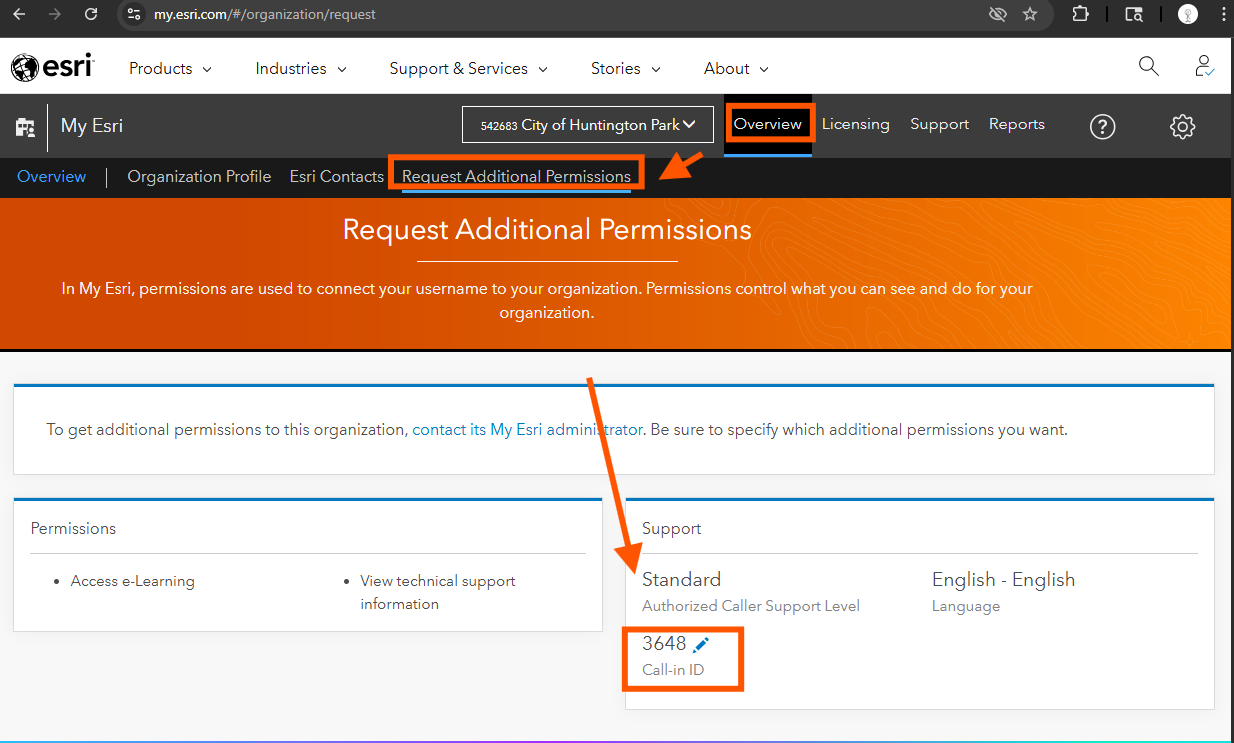Open the Overview sub-navigation link
This screenshot has width=1234, height=743.
point(52,176)
